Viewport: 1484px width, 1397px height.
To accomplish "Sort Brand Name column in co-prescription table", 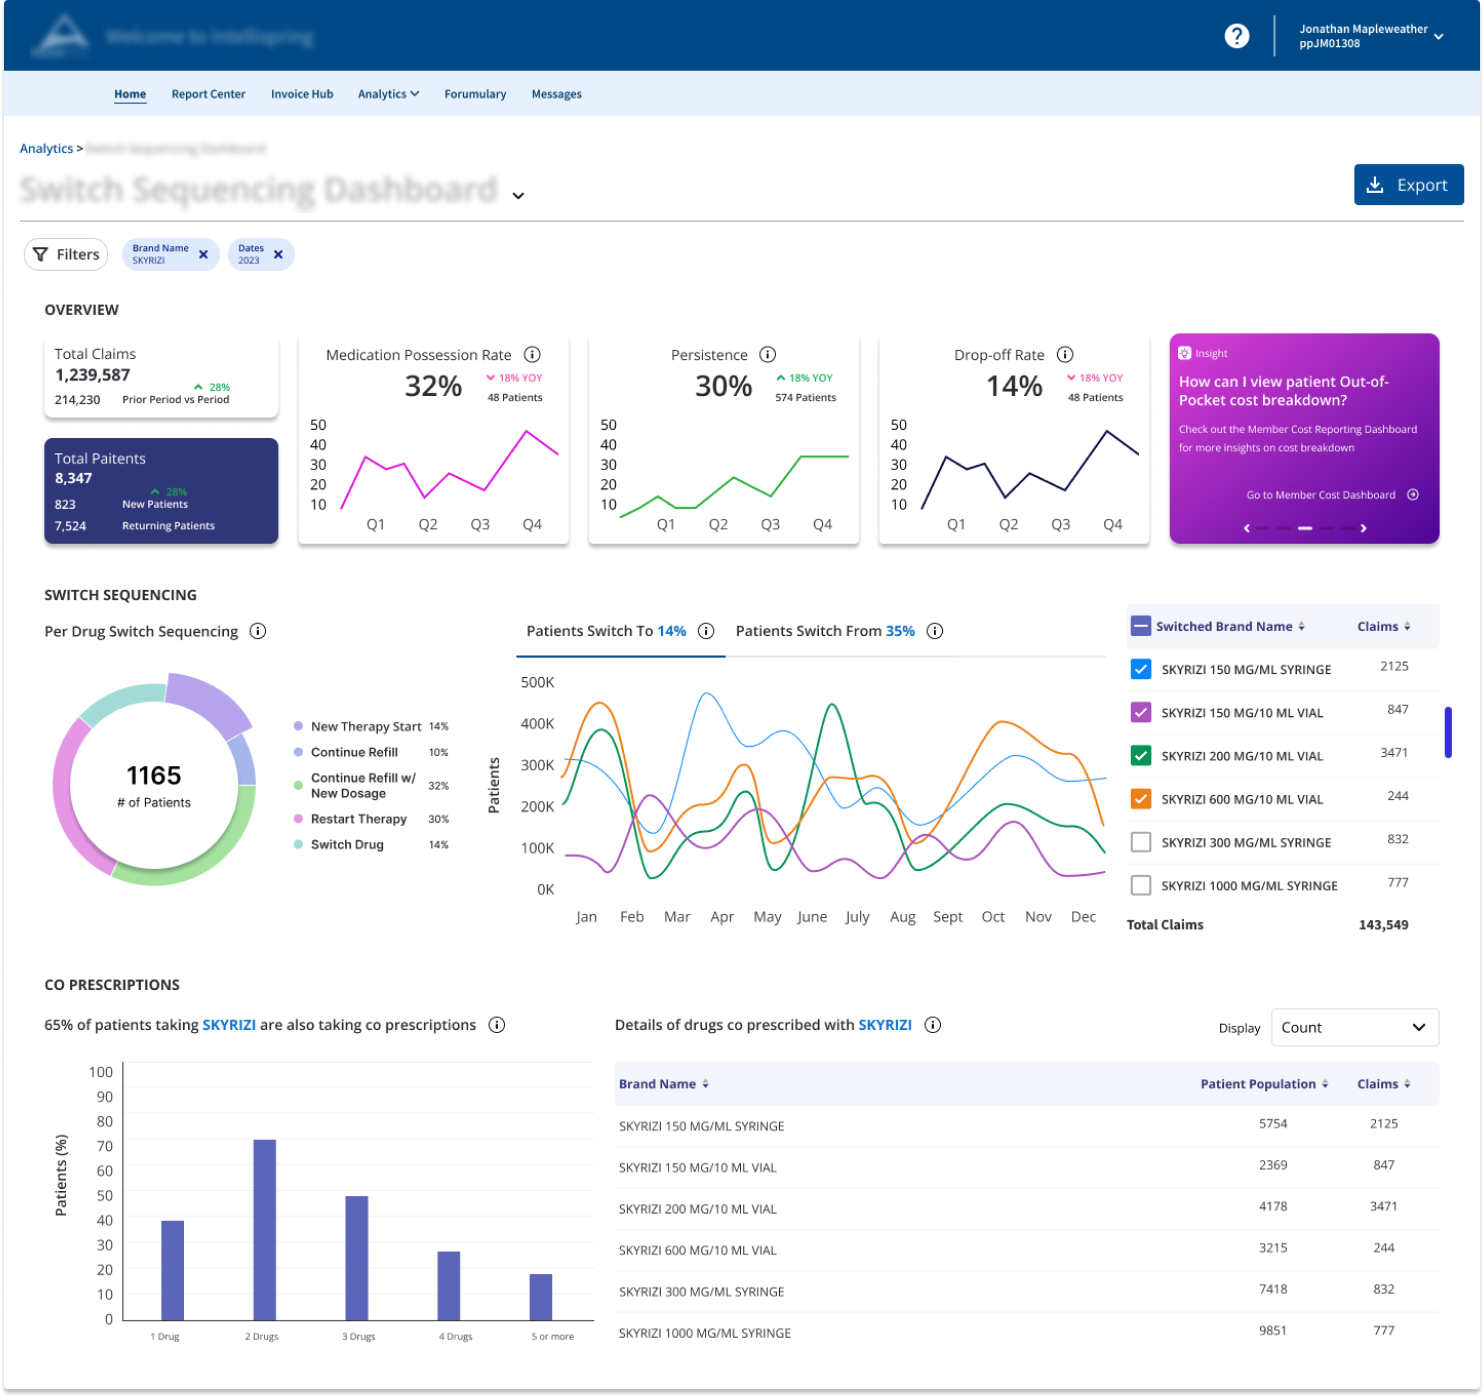I will click(x=705, y=1084).
